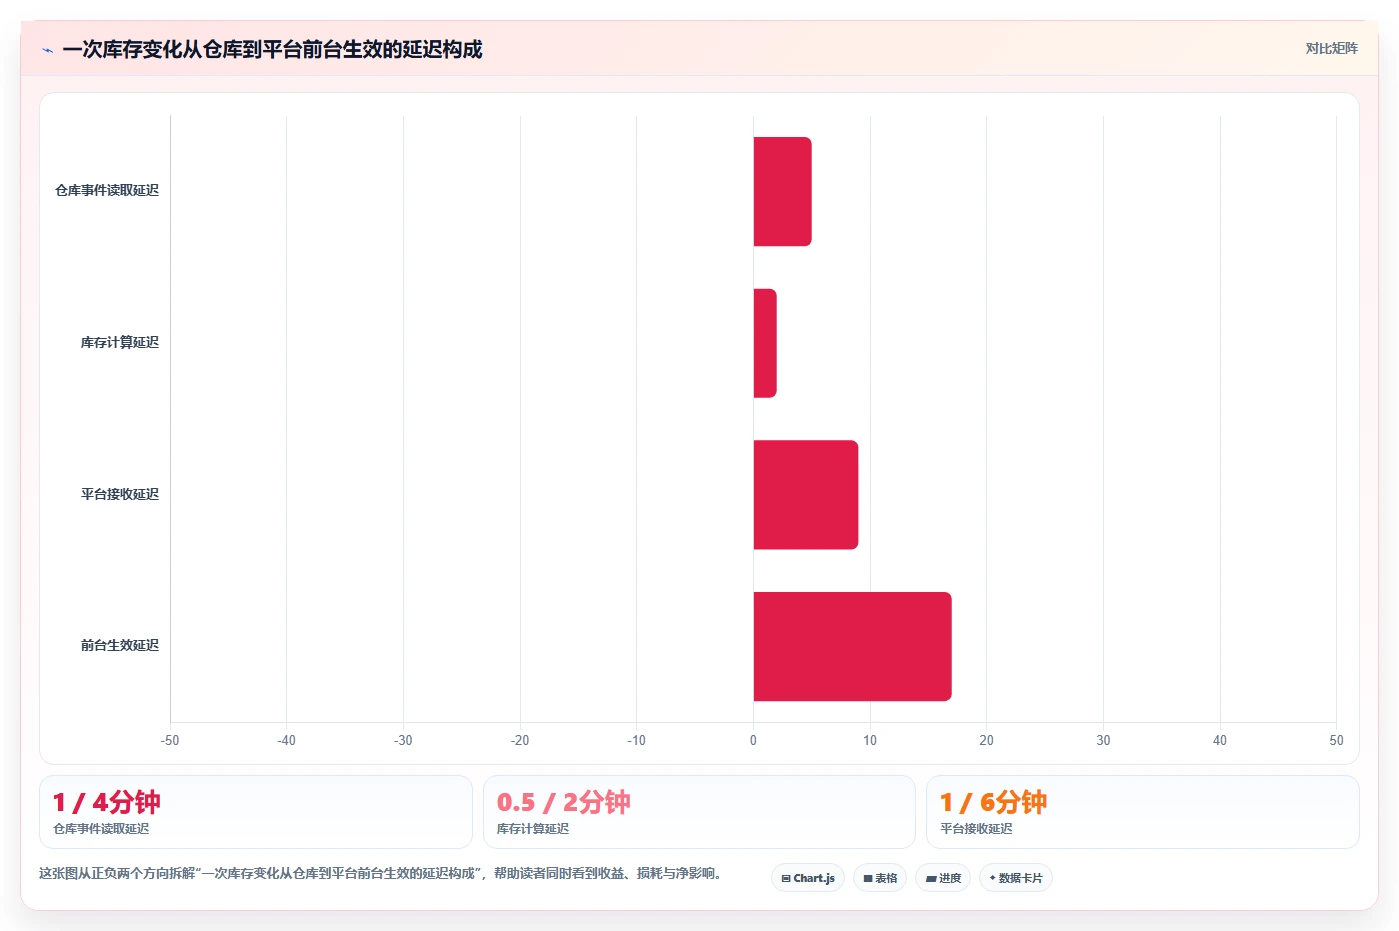Image resolution: width=1399 pixels, height=931 pixels.
Task: Click the 库存计算延迟 caption under 0.5 / 2分钟
Action: tap(533, 829)
